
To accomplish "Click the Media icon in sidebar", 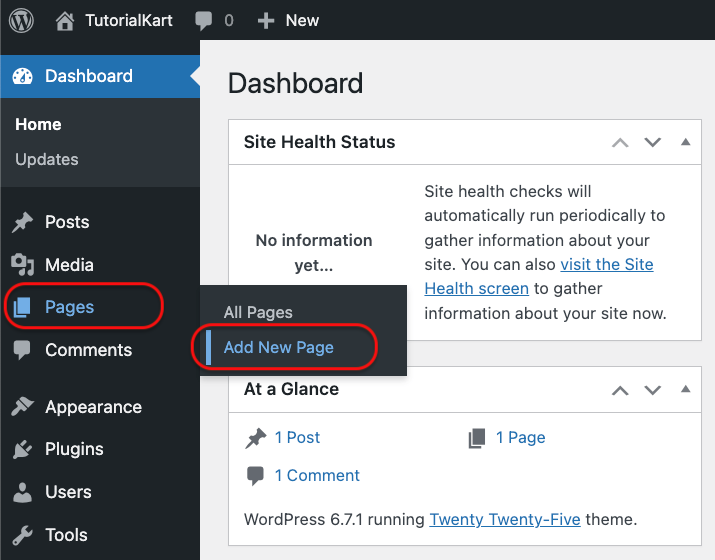I will click(22, 264).
